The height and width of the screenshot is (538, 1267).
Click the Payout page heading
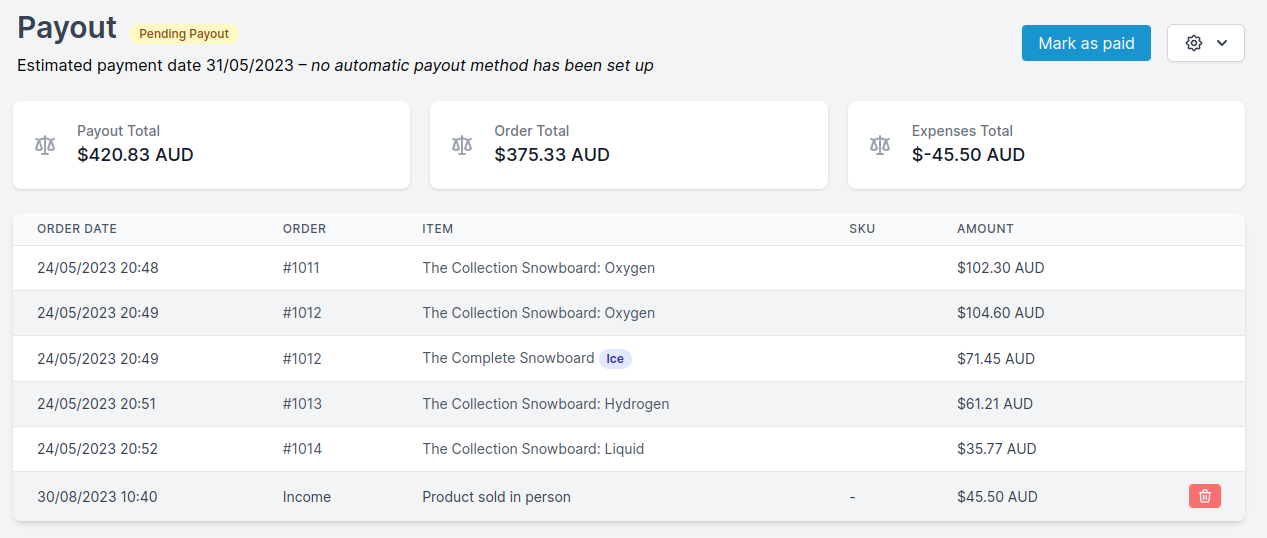pyautogui.click(x=67, y=28)
